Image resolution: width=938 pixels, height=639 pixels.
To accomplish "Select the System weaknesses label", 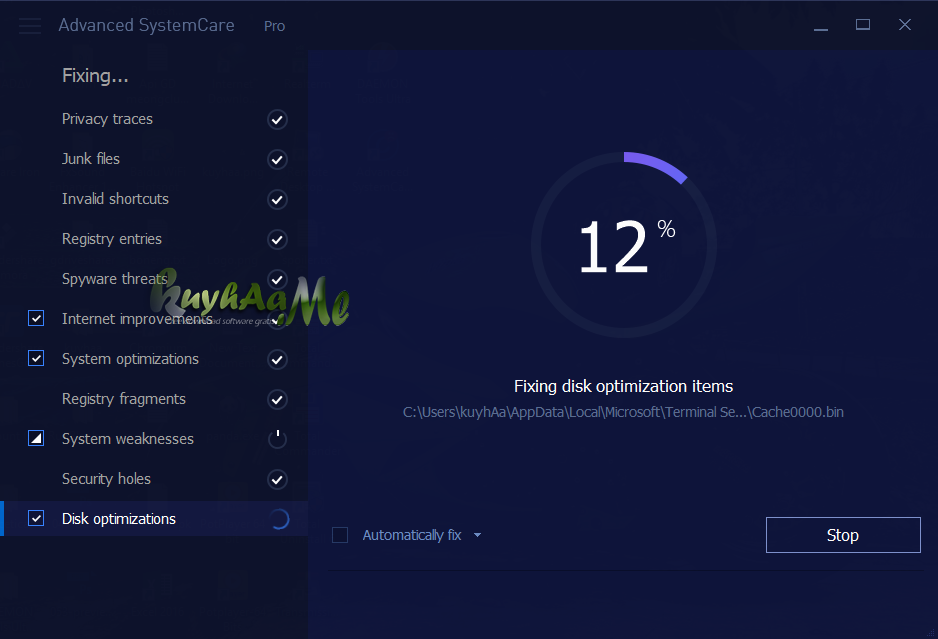I will click(128, 439).
